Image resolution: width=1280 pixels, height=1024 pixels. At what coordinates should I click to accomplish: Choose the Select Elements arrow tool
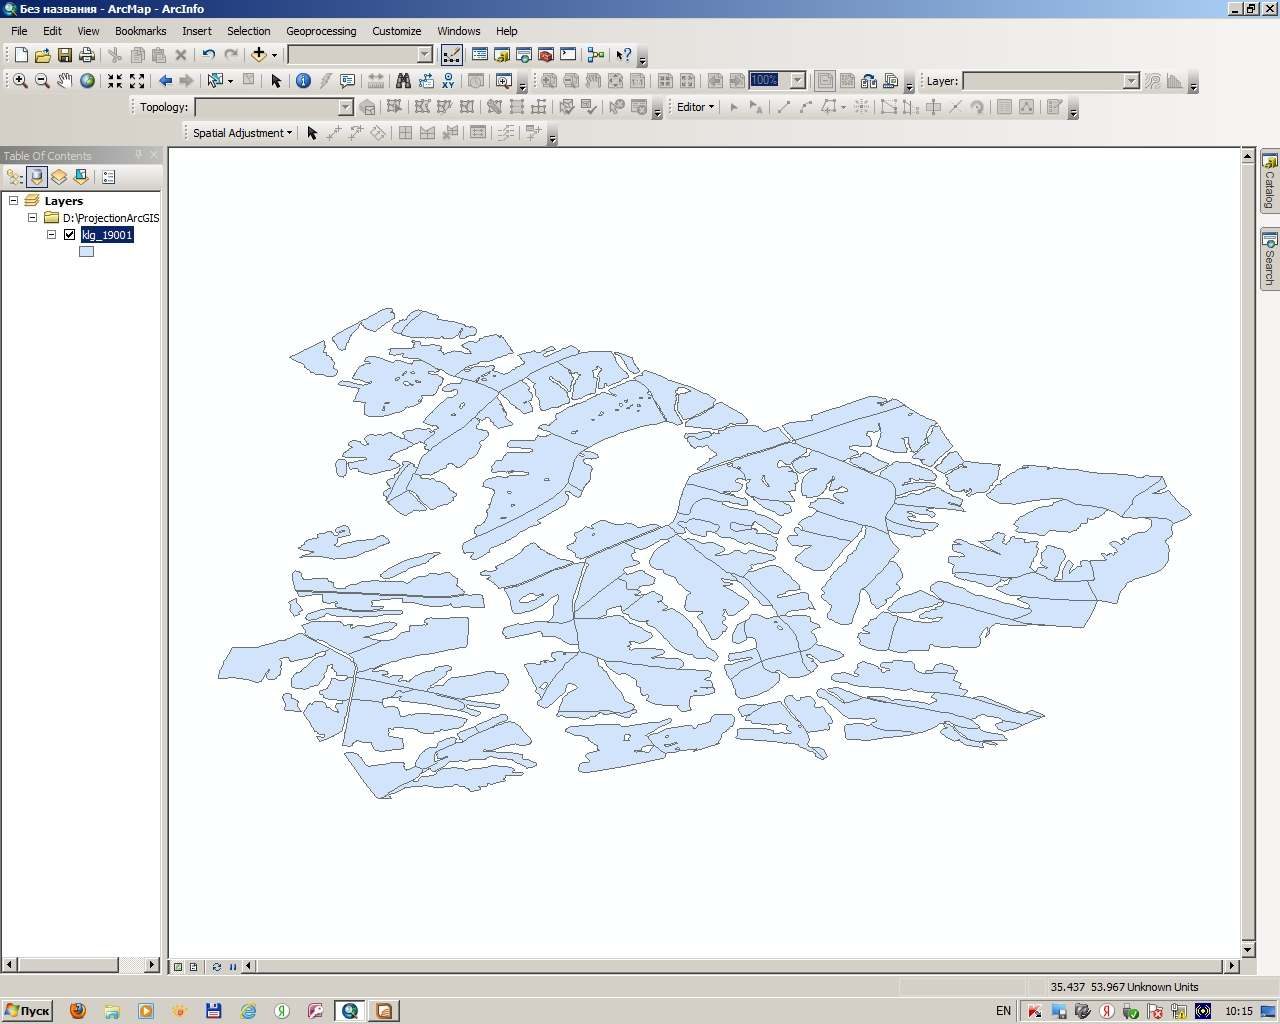[276, 81]
